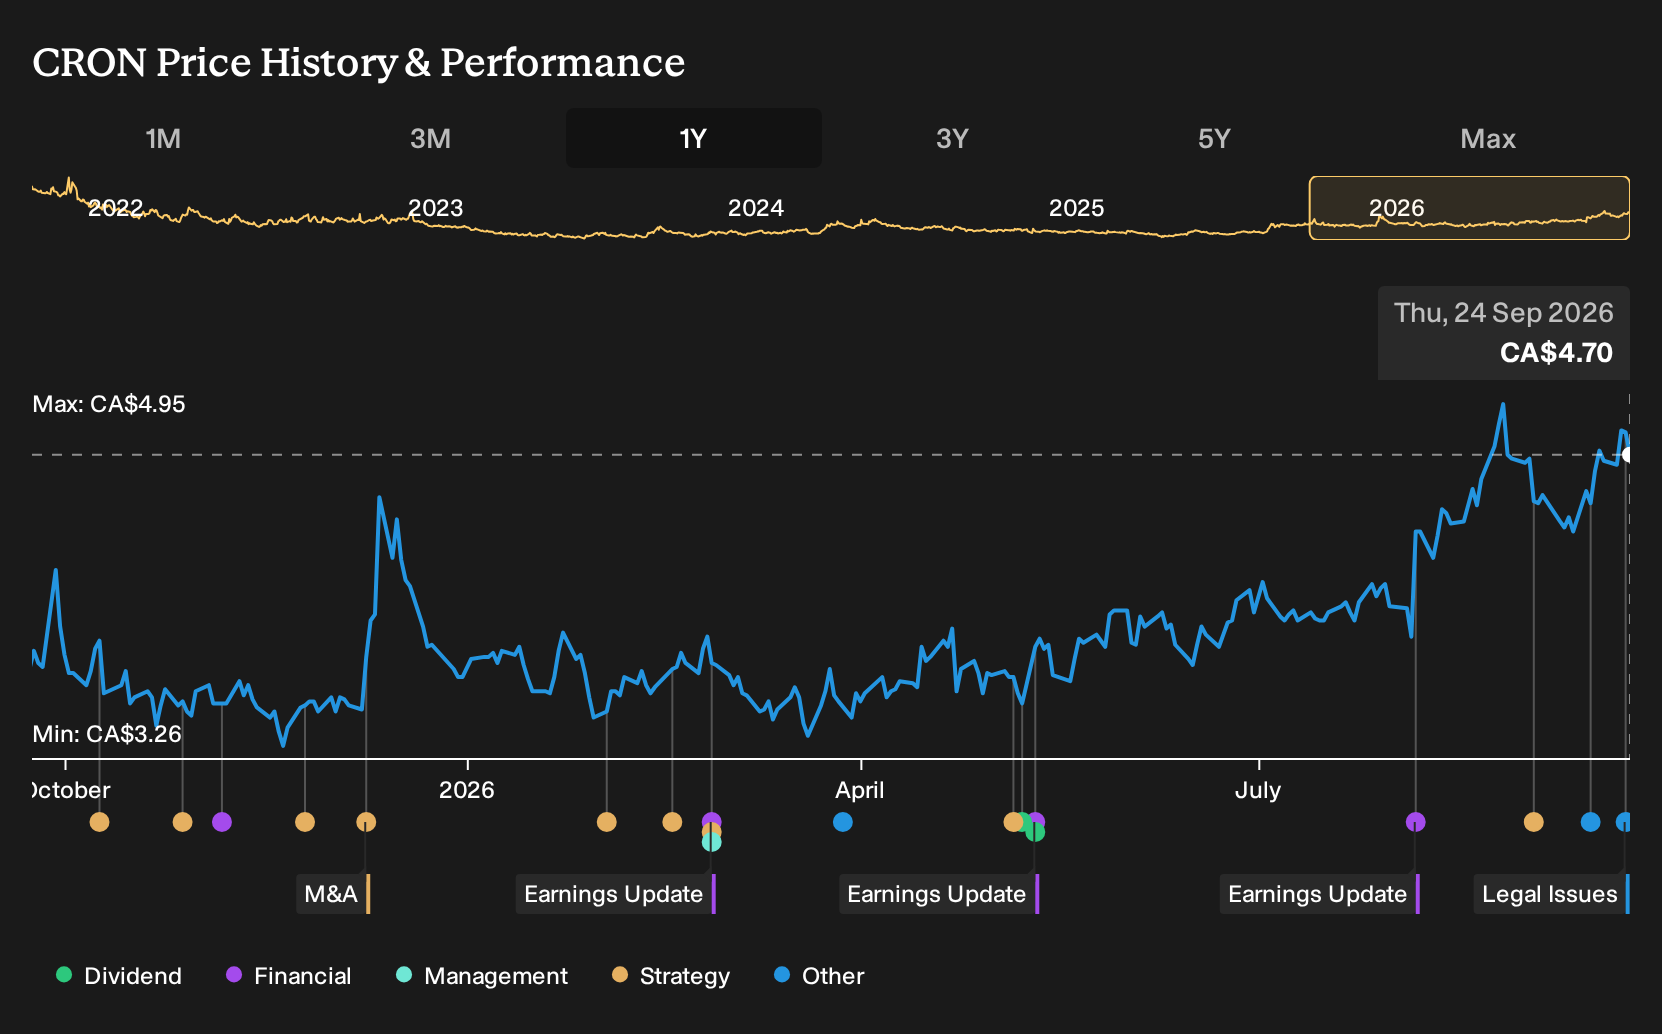The image size is (1662, 1034).
Task: Toggle the Management legend filter
Action: coord(481,976)
